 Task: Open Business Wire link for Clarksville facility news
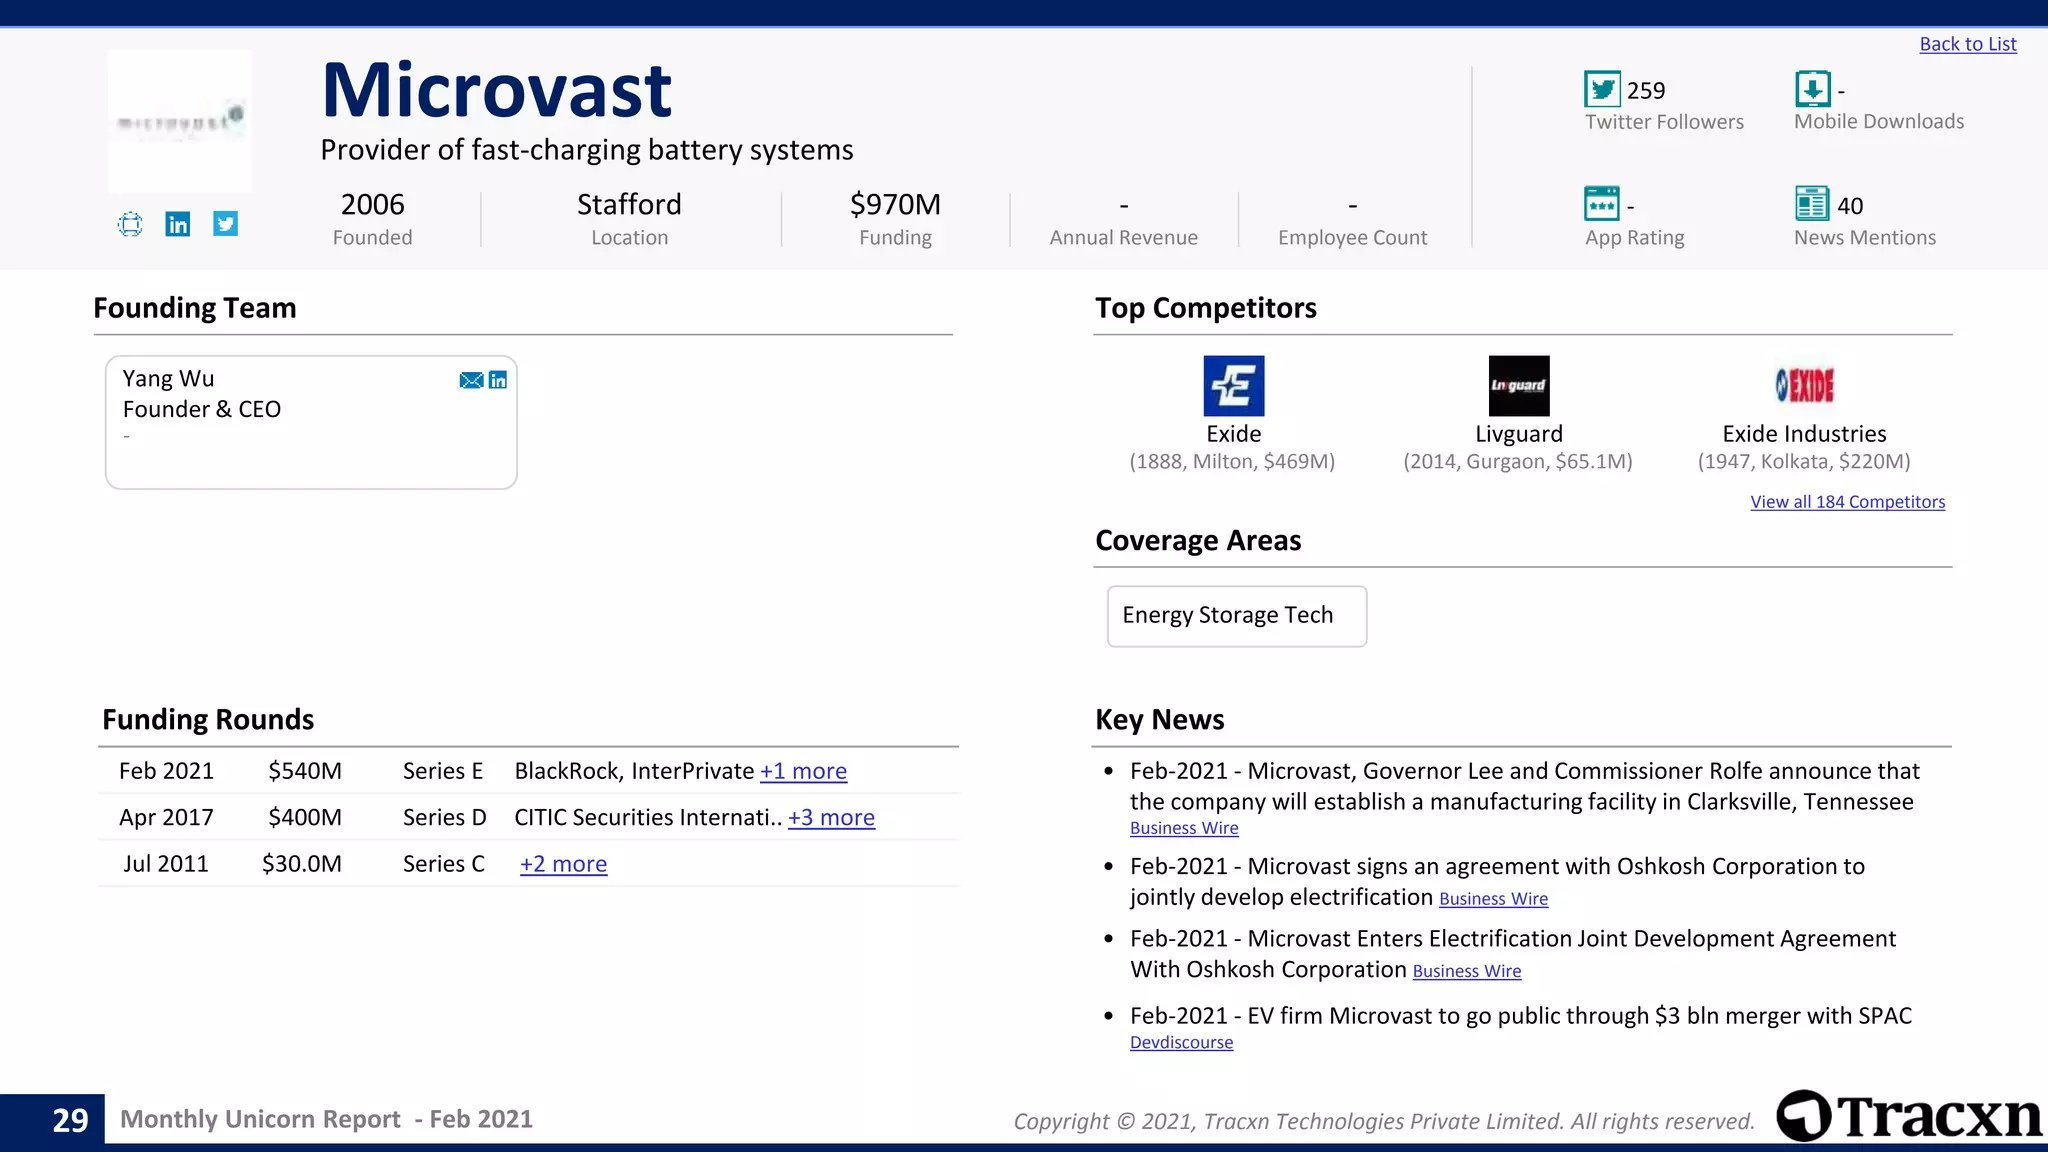(x=1184, y=828)
